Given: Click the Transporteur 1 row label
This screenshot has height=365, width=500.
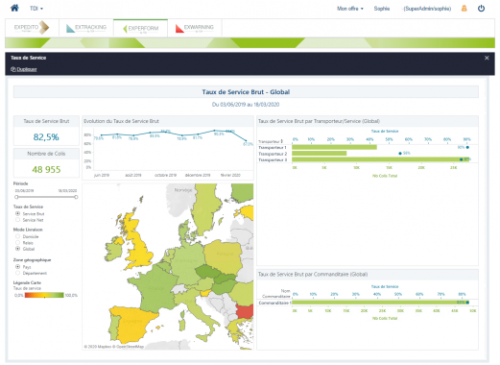Looking at the screenshot, I should [272, 147].
